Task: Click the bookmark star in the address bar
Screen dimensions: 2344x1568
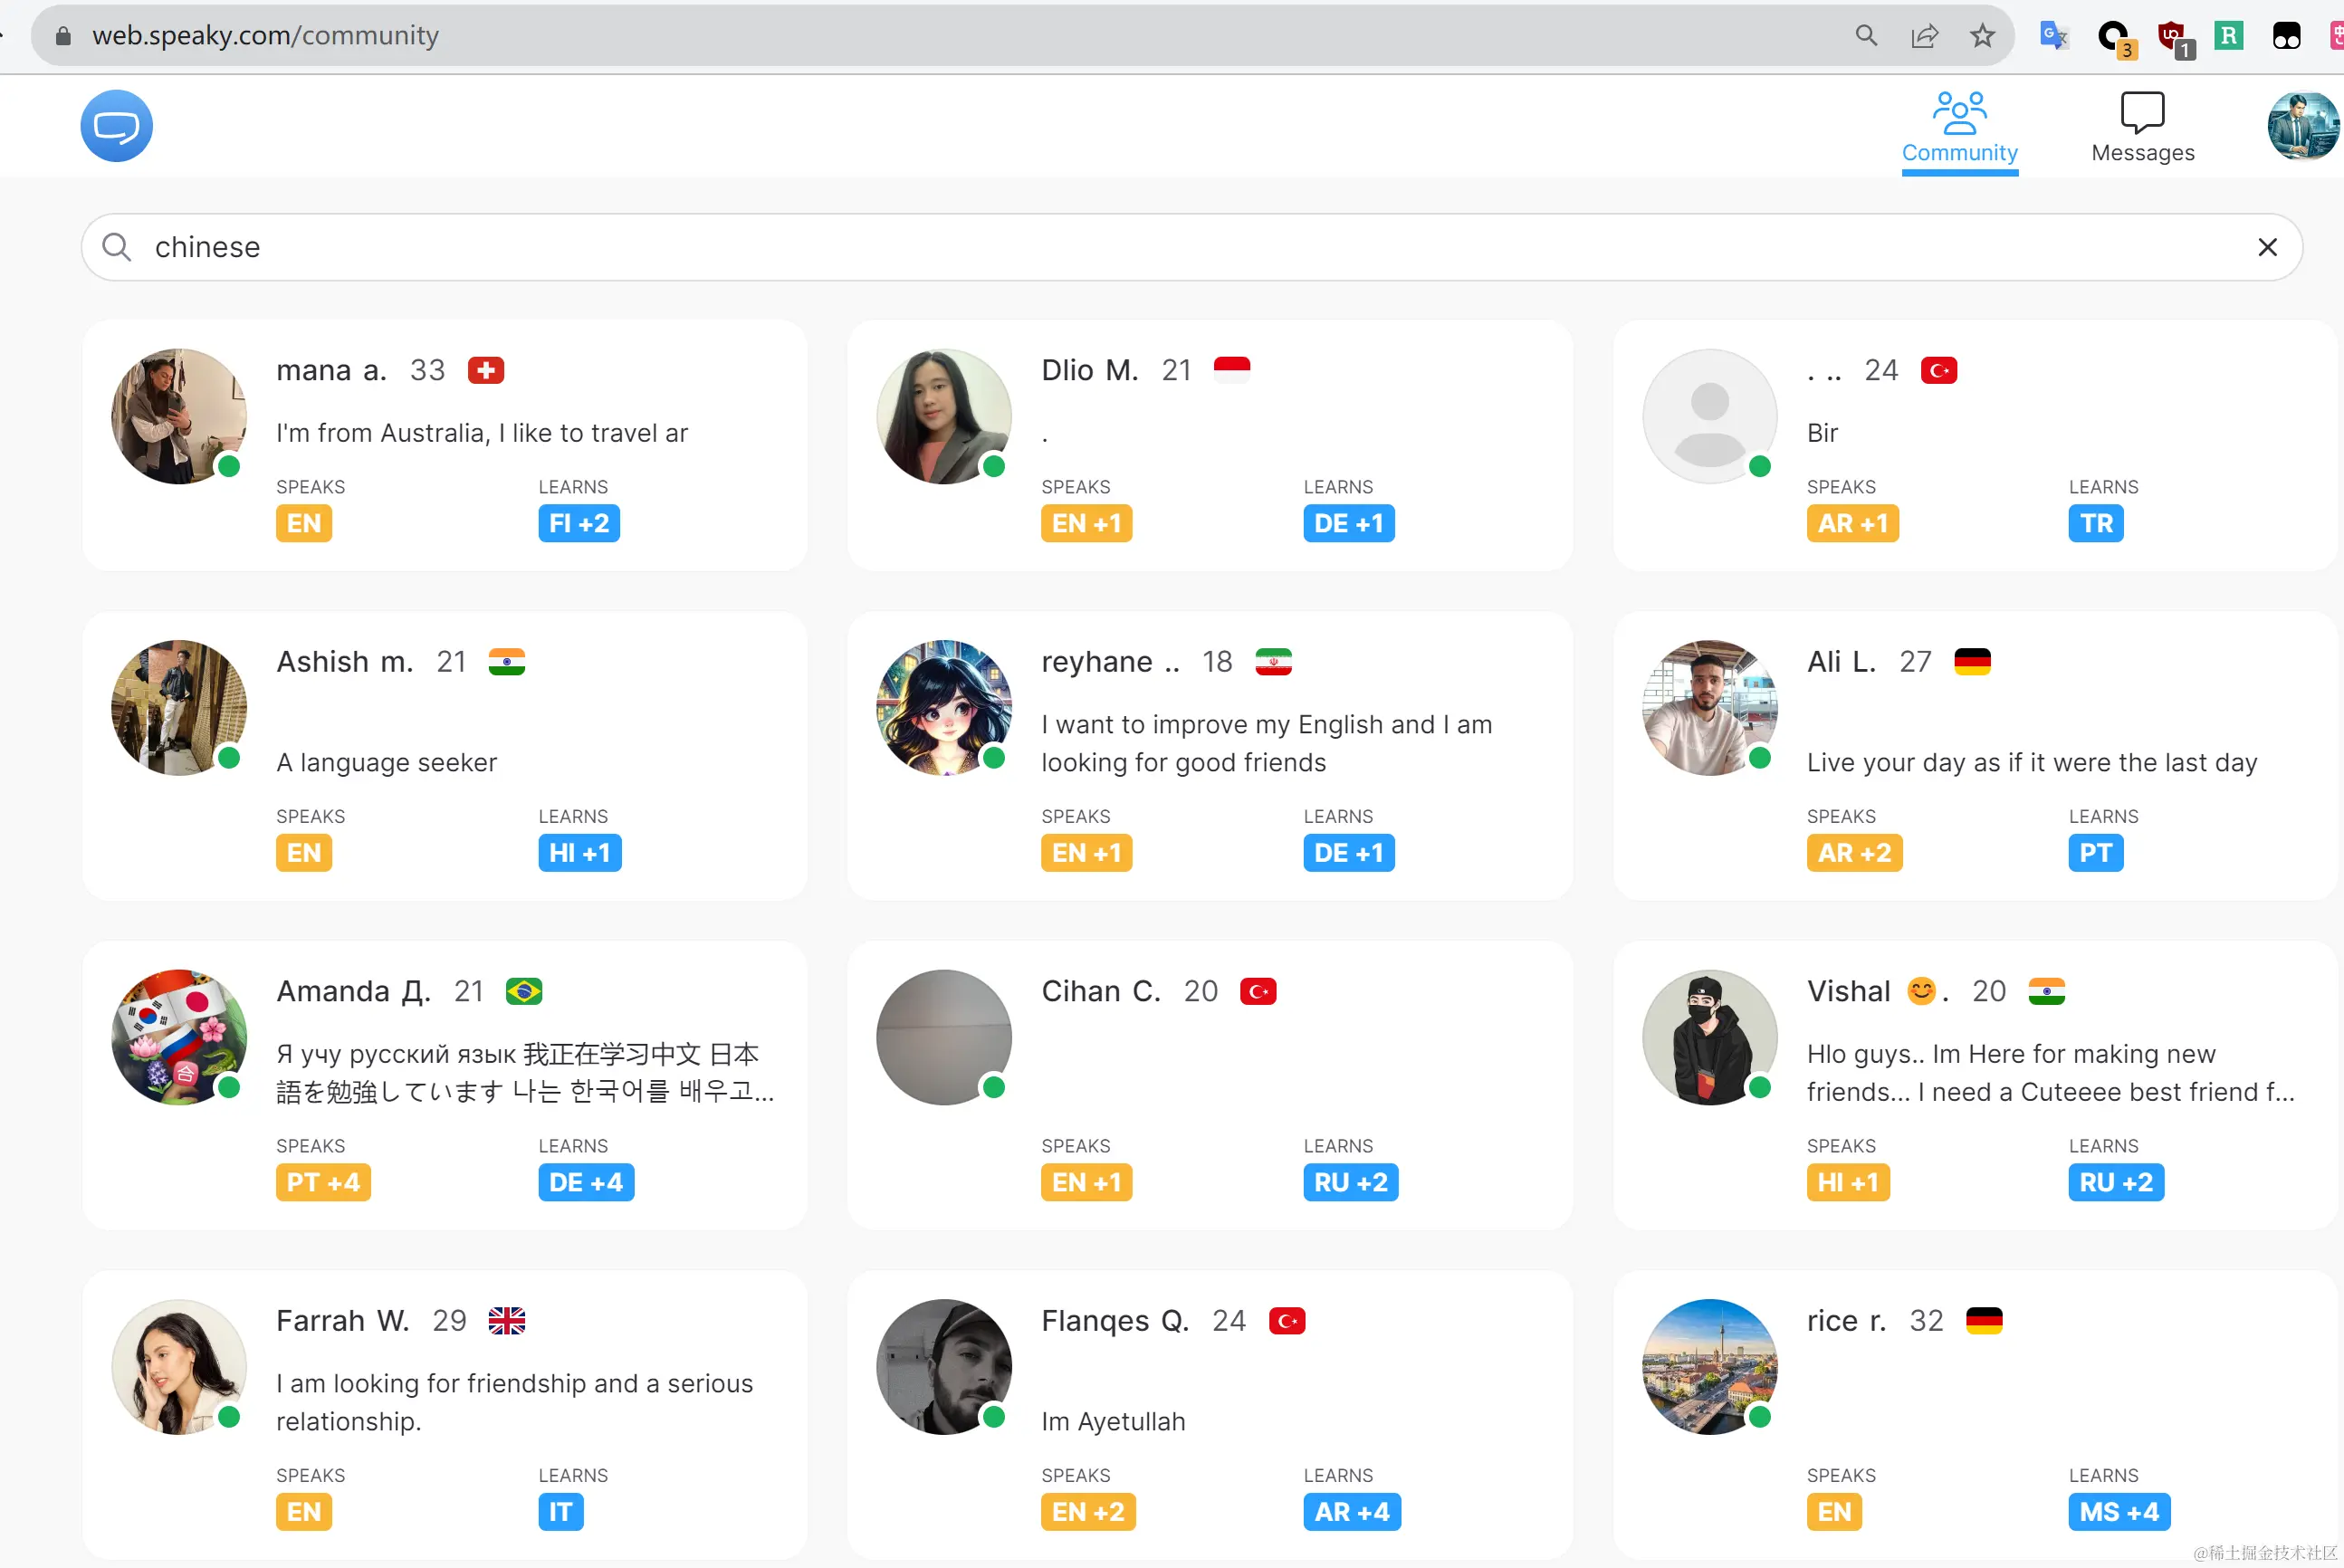Action: 1983,35
